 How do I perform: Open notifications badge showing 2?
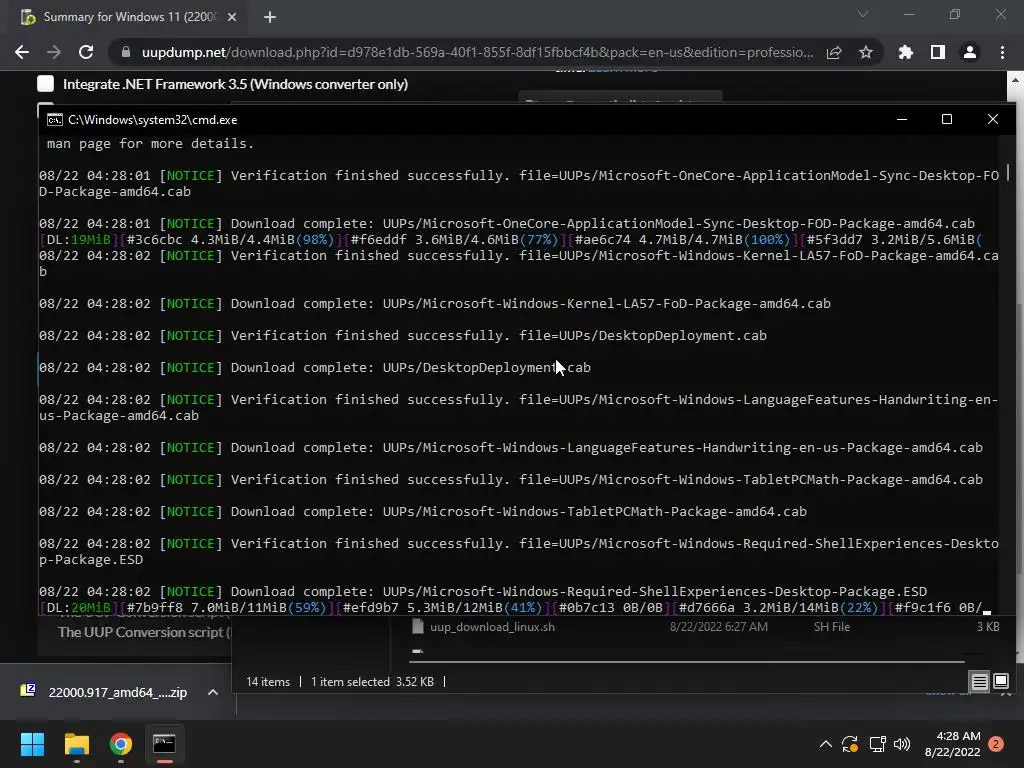[996, 744]
